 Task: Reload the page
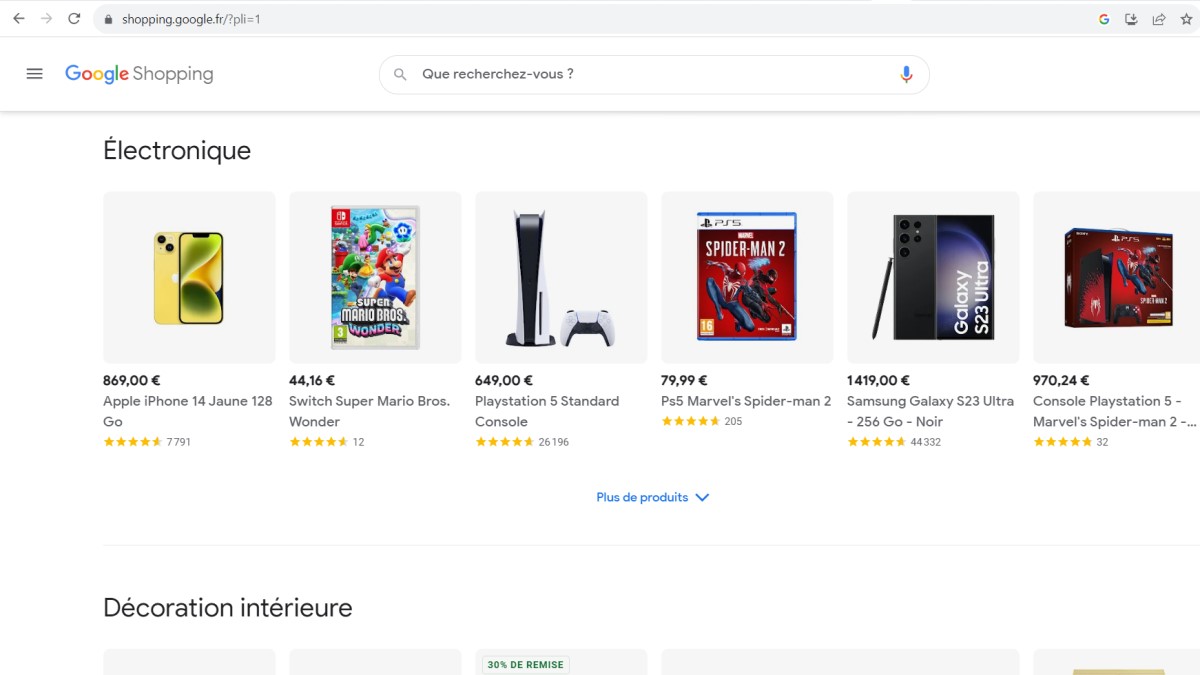click(74, 19)
